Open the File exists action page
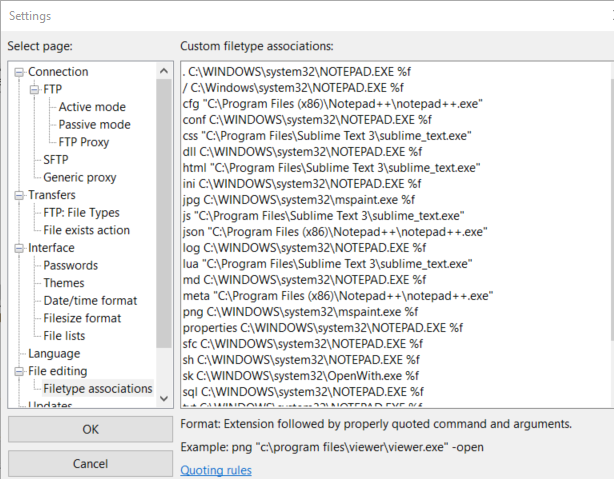 point(86,230)
